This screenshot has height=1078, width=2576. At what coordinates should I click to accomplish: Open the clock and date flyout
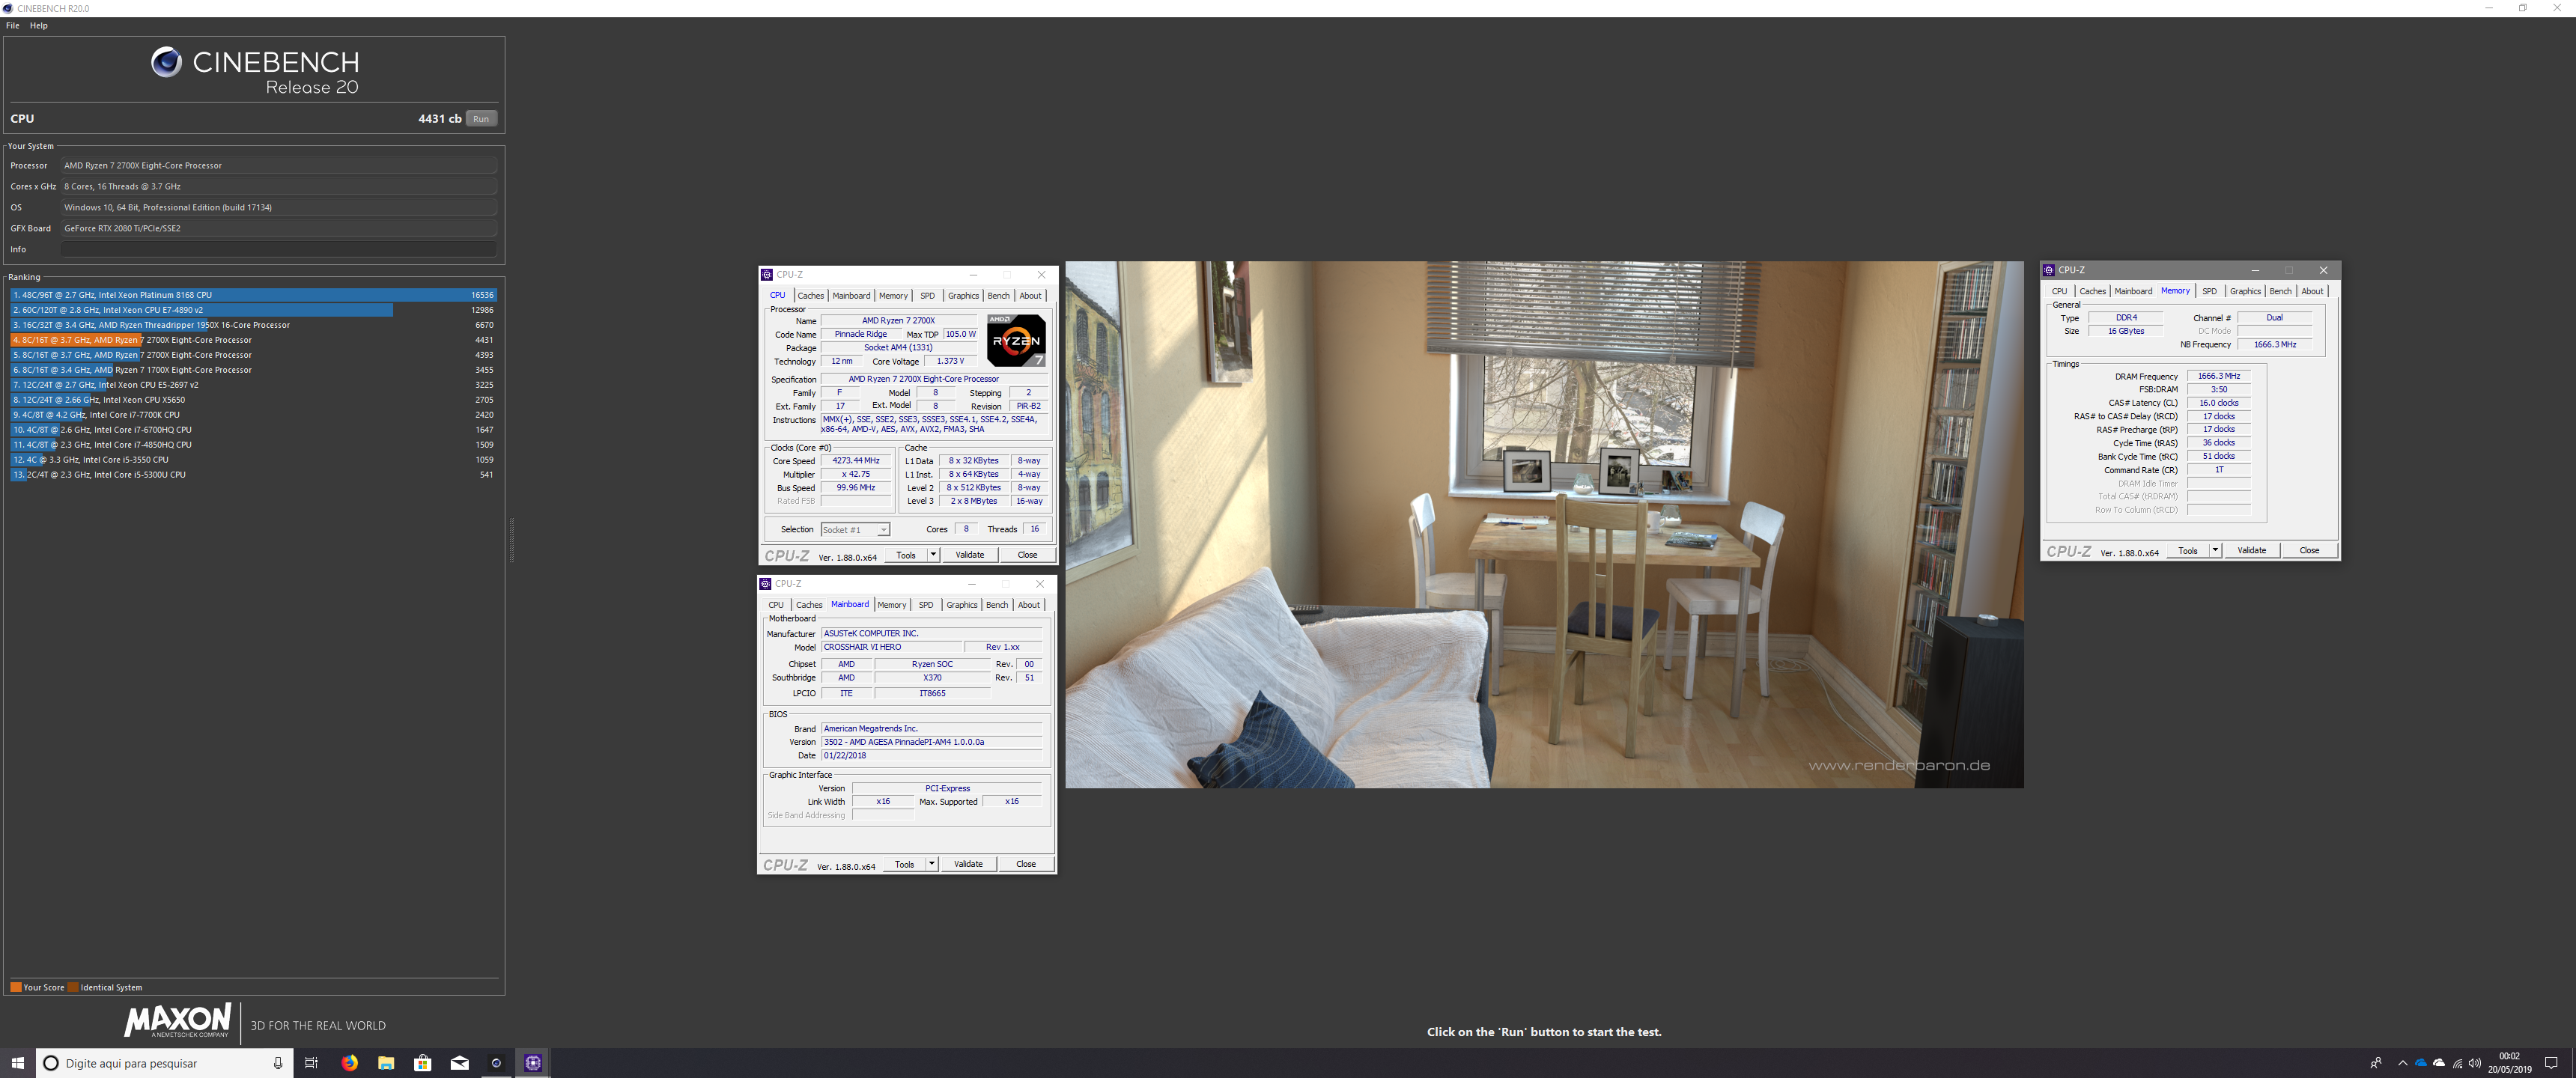pos(2510,1063)
